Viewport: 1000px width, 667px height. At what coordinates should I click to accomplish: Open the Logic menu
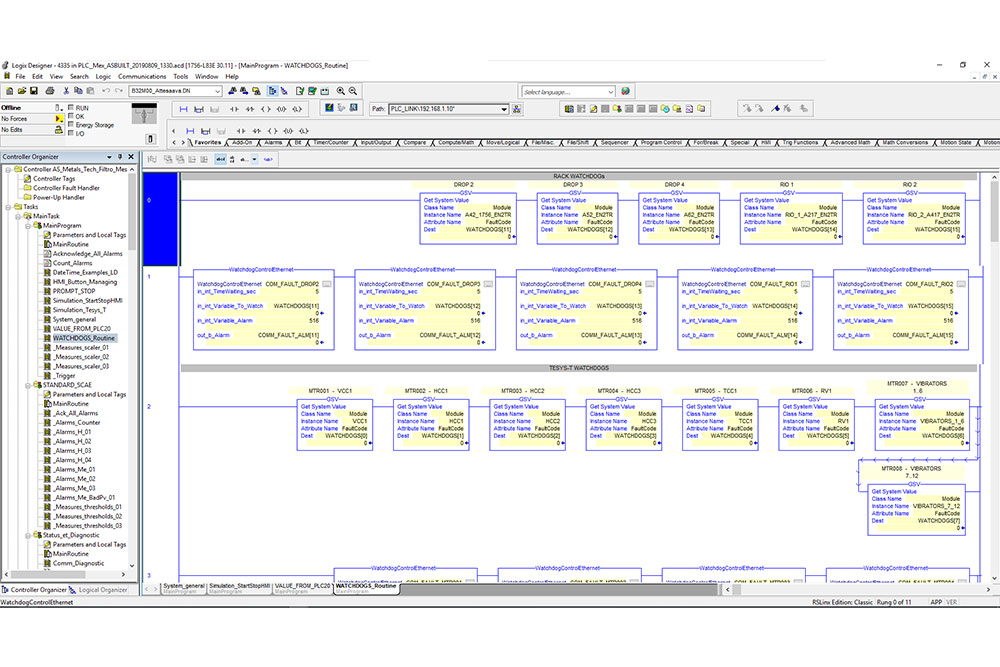[103, 77]
